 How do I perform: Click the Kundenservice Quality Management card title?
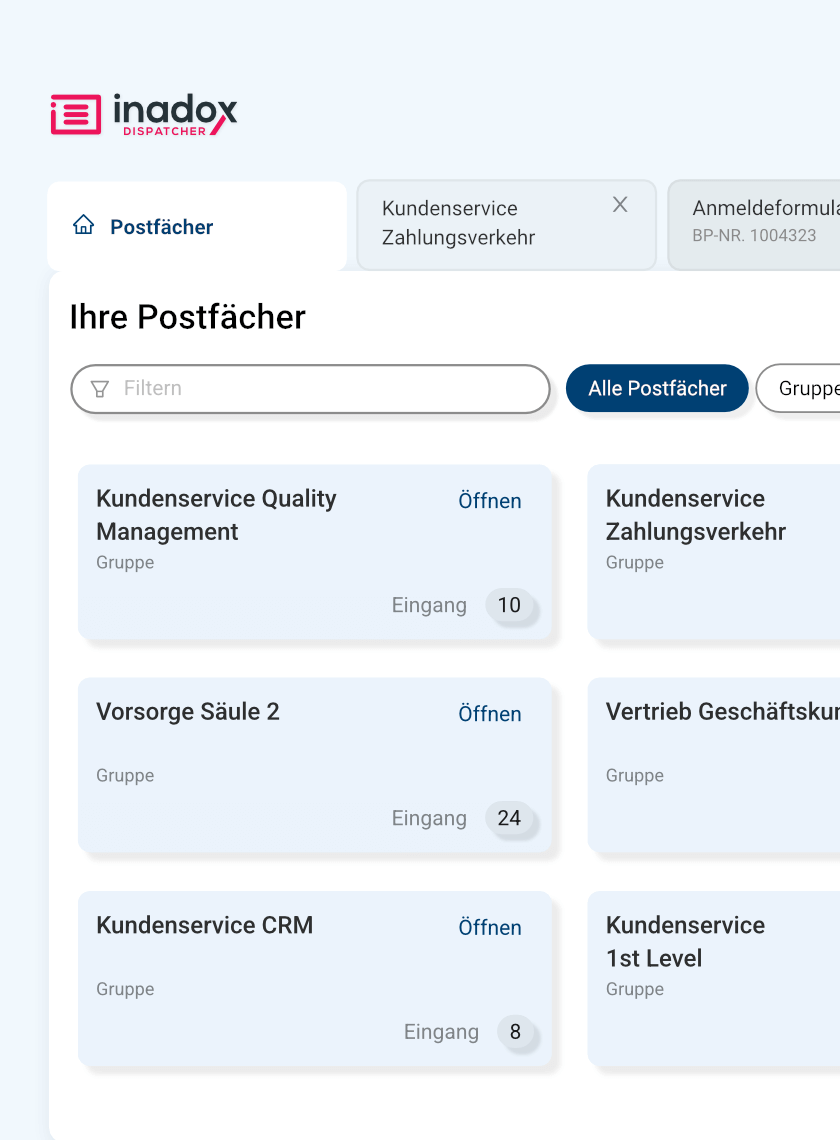pyautogui.click(x=216, y=515)
